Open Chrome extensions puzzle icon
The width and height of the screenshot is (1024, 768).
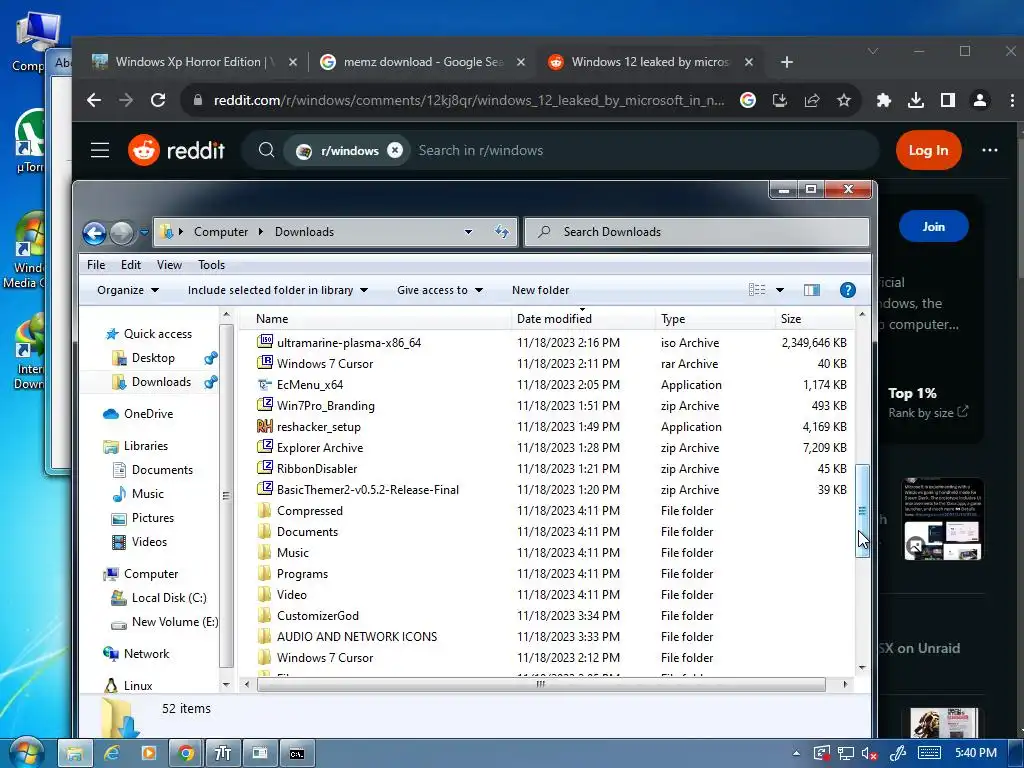coord(884,100)
